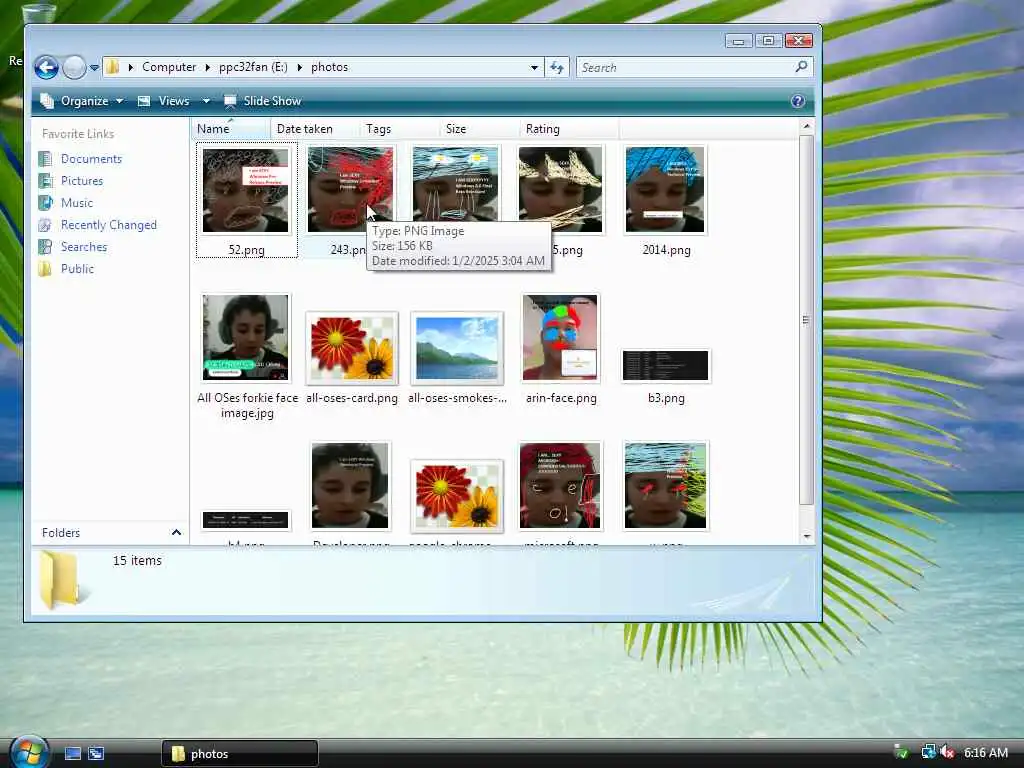Click the Public folder sidebar icon
Image resolution: width=1024 pixels, height=768 pixels.
coord(45,269)
